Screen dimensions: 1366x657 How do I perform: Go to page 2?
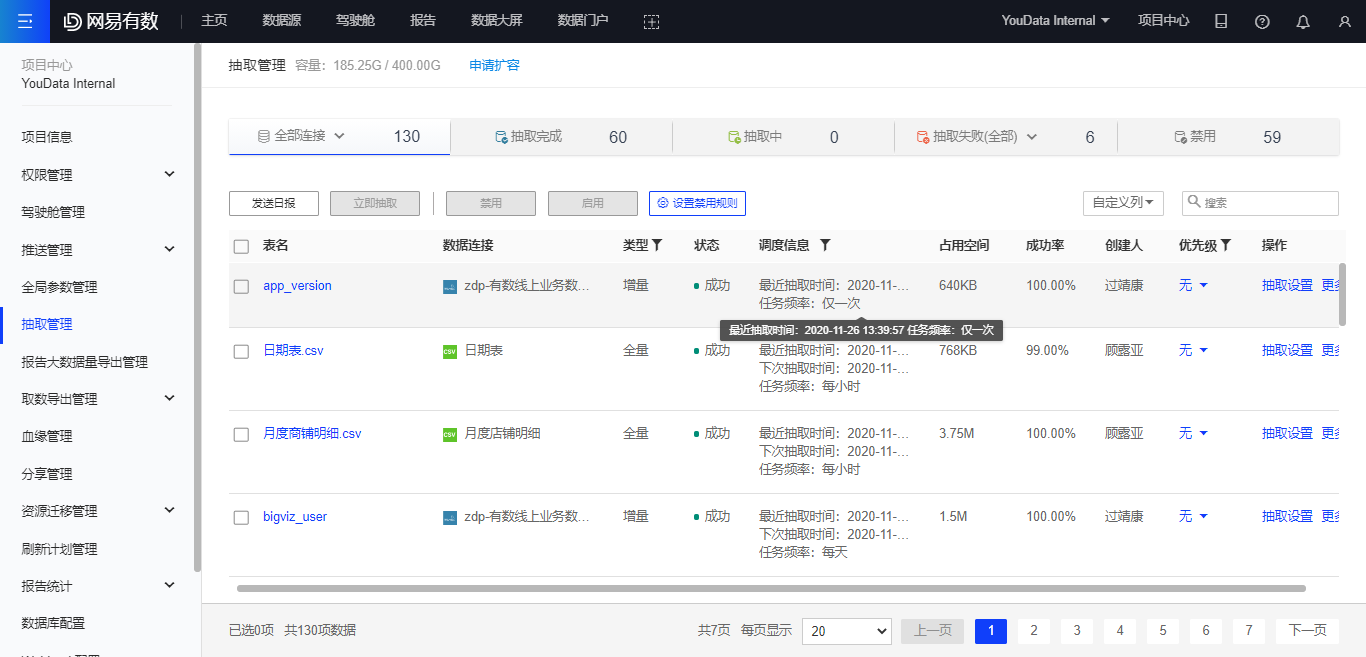(1033, 631)
